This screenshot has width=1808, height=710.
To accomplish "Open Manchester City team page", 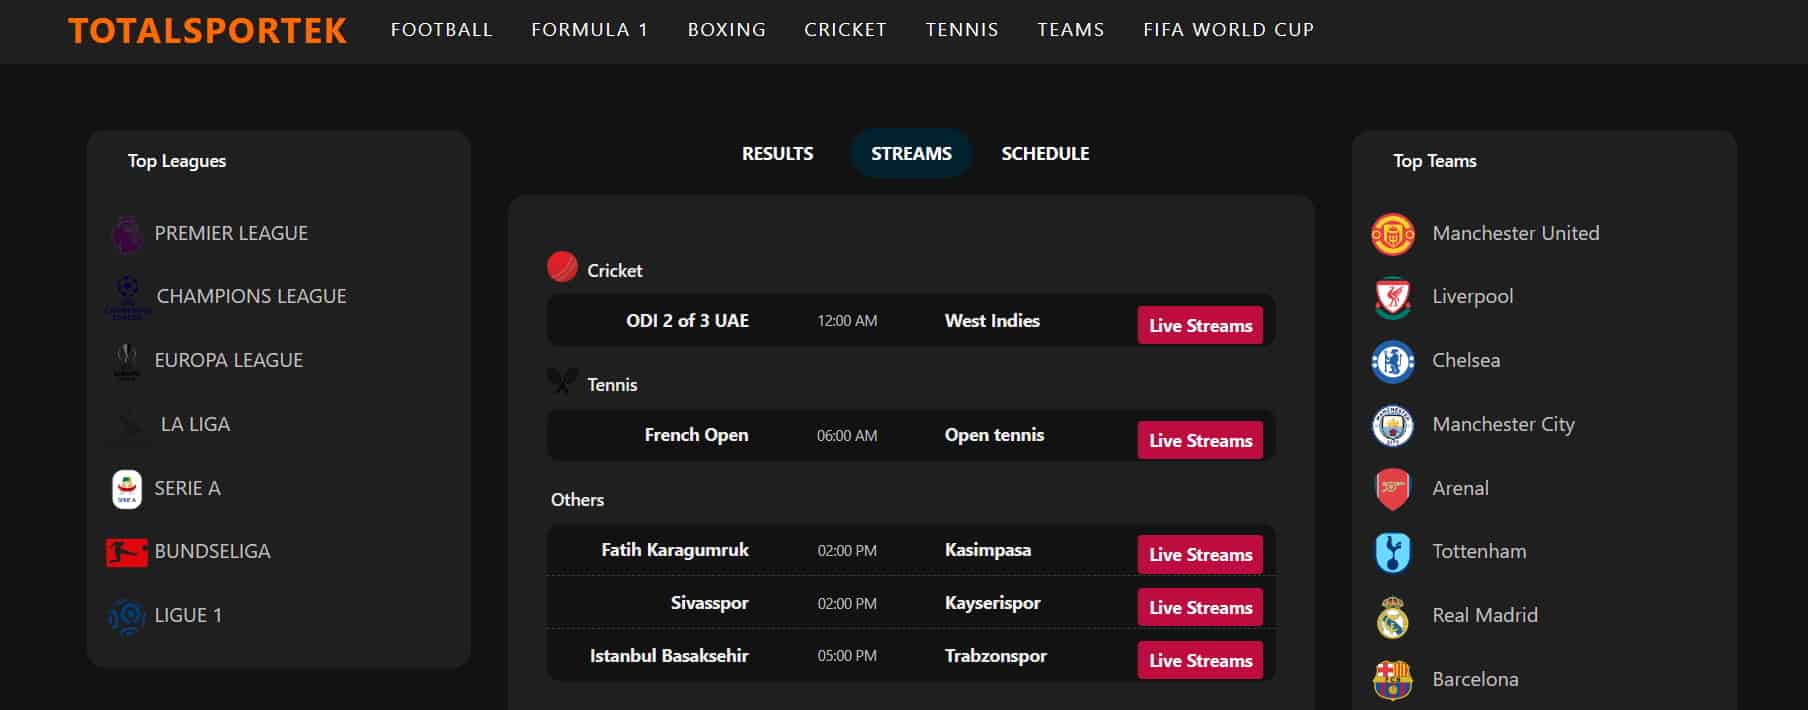I will (x=1503, y=425).
